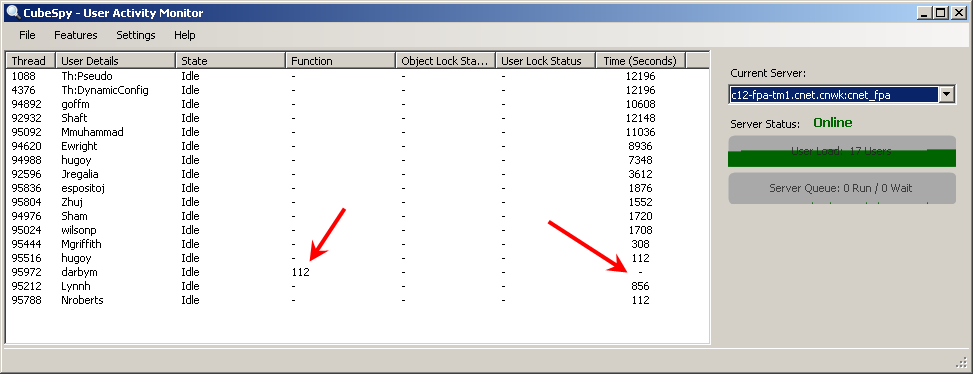The image size is (973, 374).
Task: Click the 112 value in Function column
Action: tap(300, 272)
